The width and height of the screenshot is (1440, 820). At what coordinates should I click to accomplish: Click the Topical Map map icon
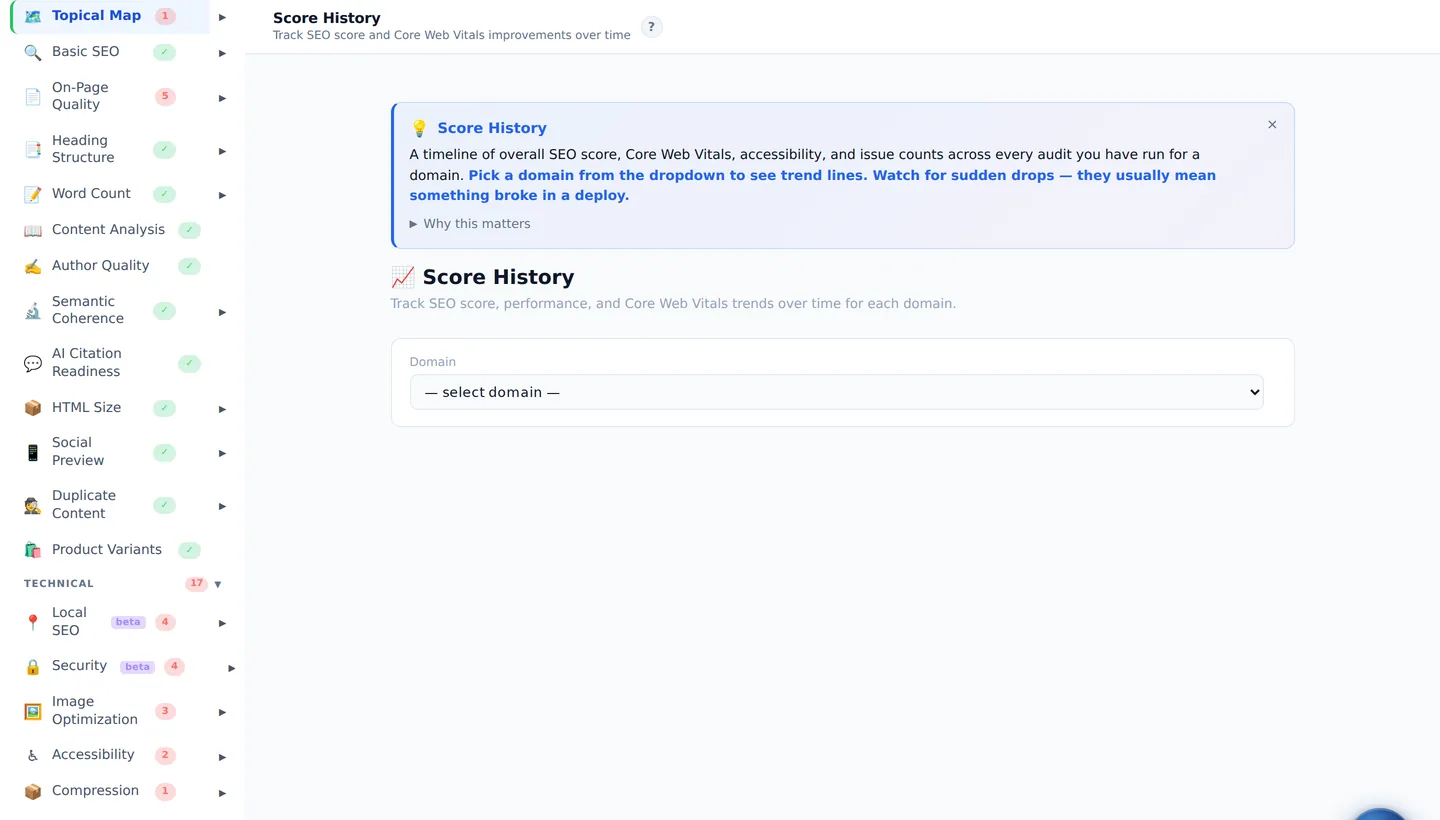click(33, 16)
